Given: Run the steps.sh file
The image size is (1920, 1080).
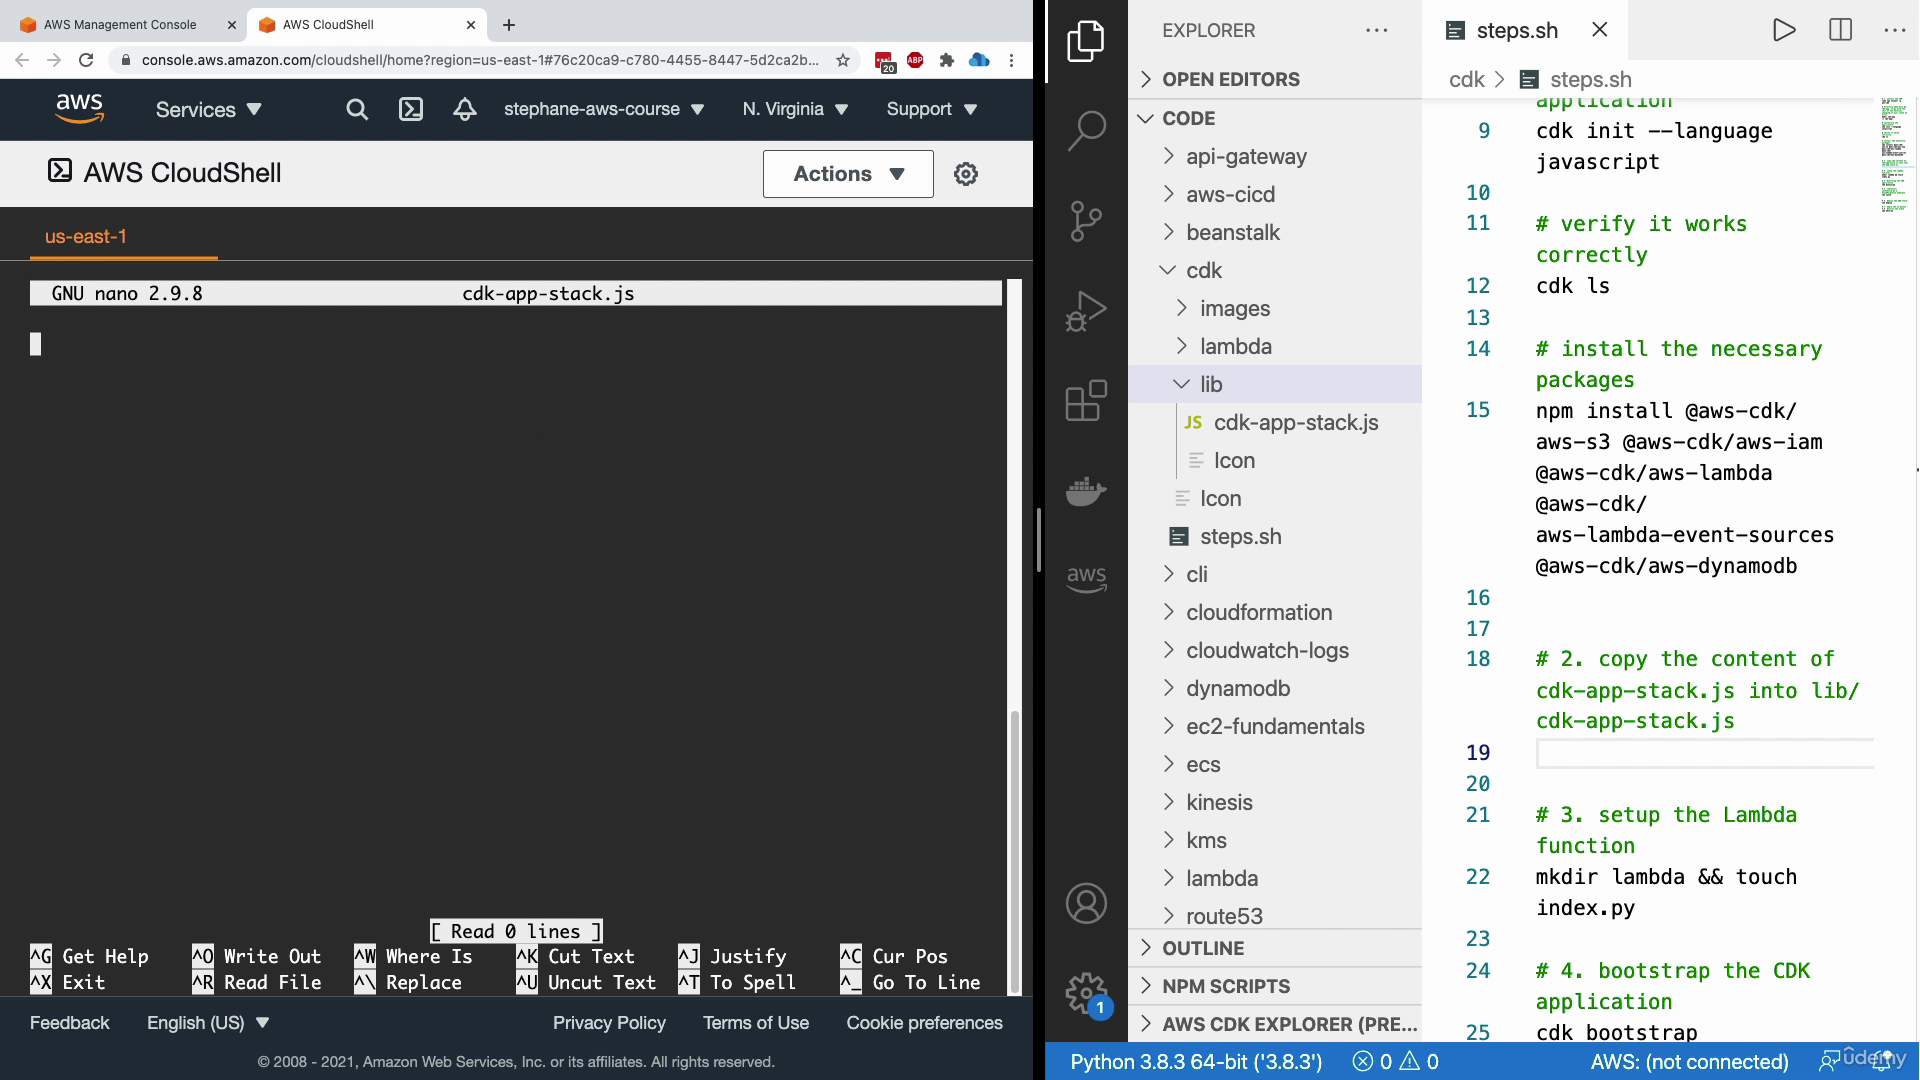Looking at the screenshot, I should point(1784,30).
